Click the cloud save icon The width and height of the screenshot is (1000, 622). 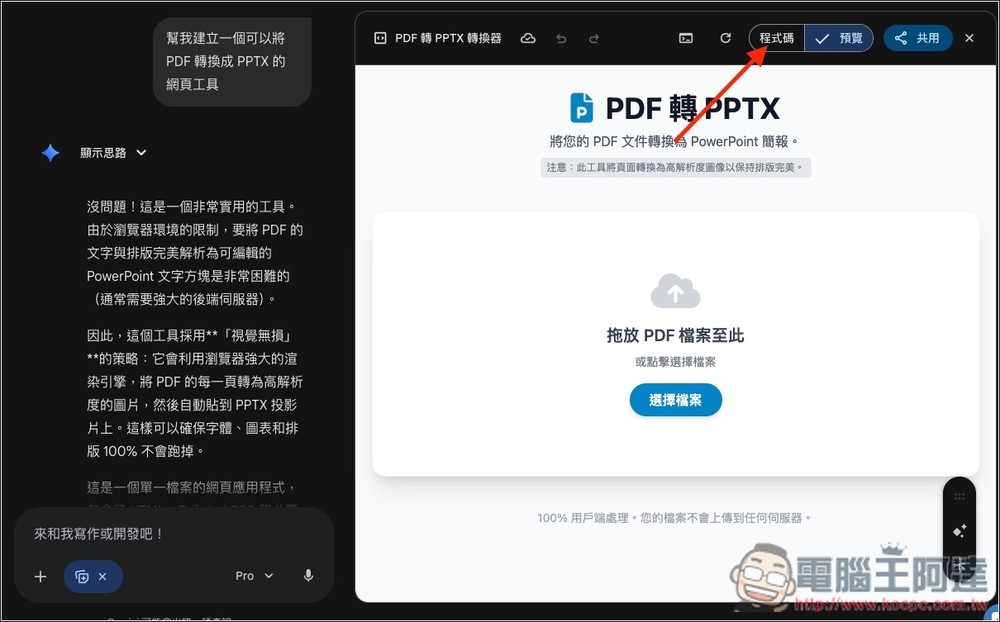pos(528,38)
